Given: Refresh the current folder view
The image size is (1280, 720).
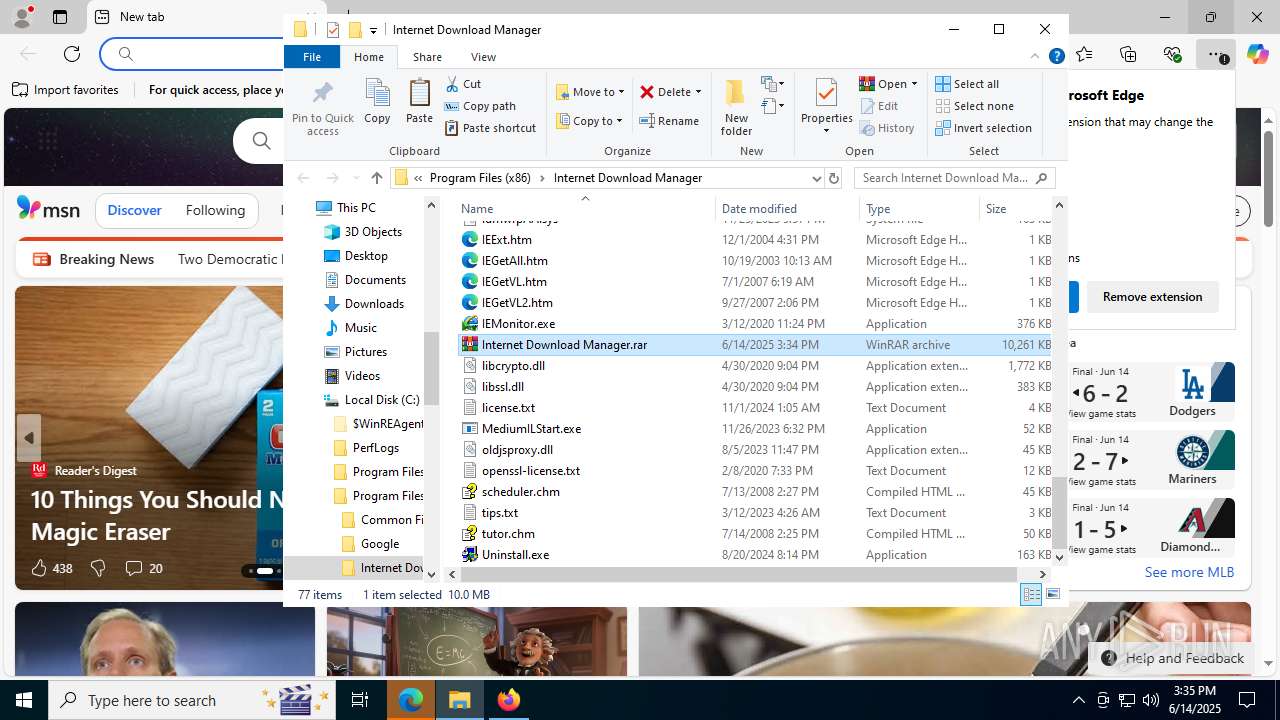Looking at the screenshot, I should pos(833,178).
